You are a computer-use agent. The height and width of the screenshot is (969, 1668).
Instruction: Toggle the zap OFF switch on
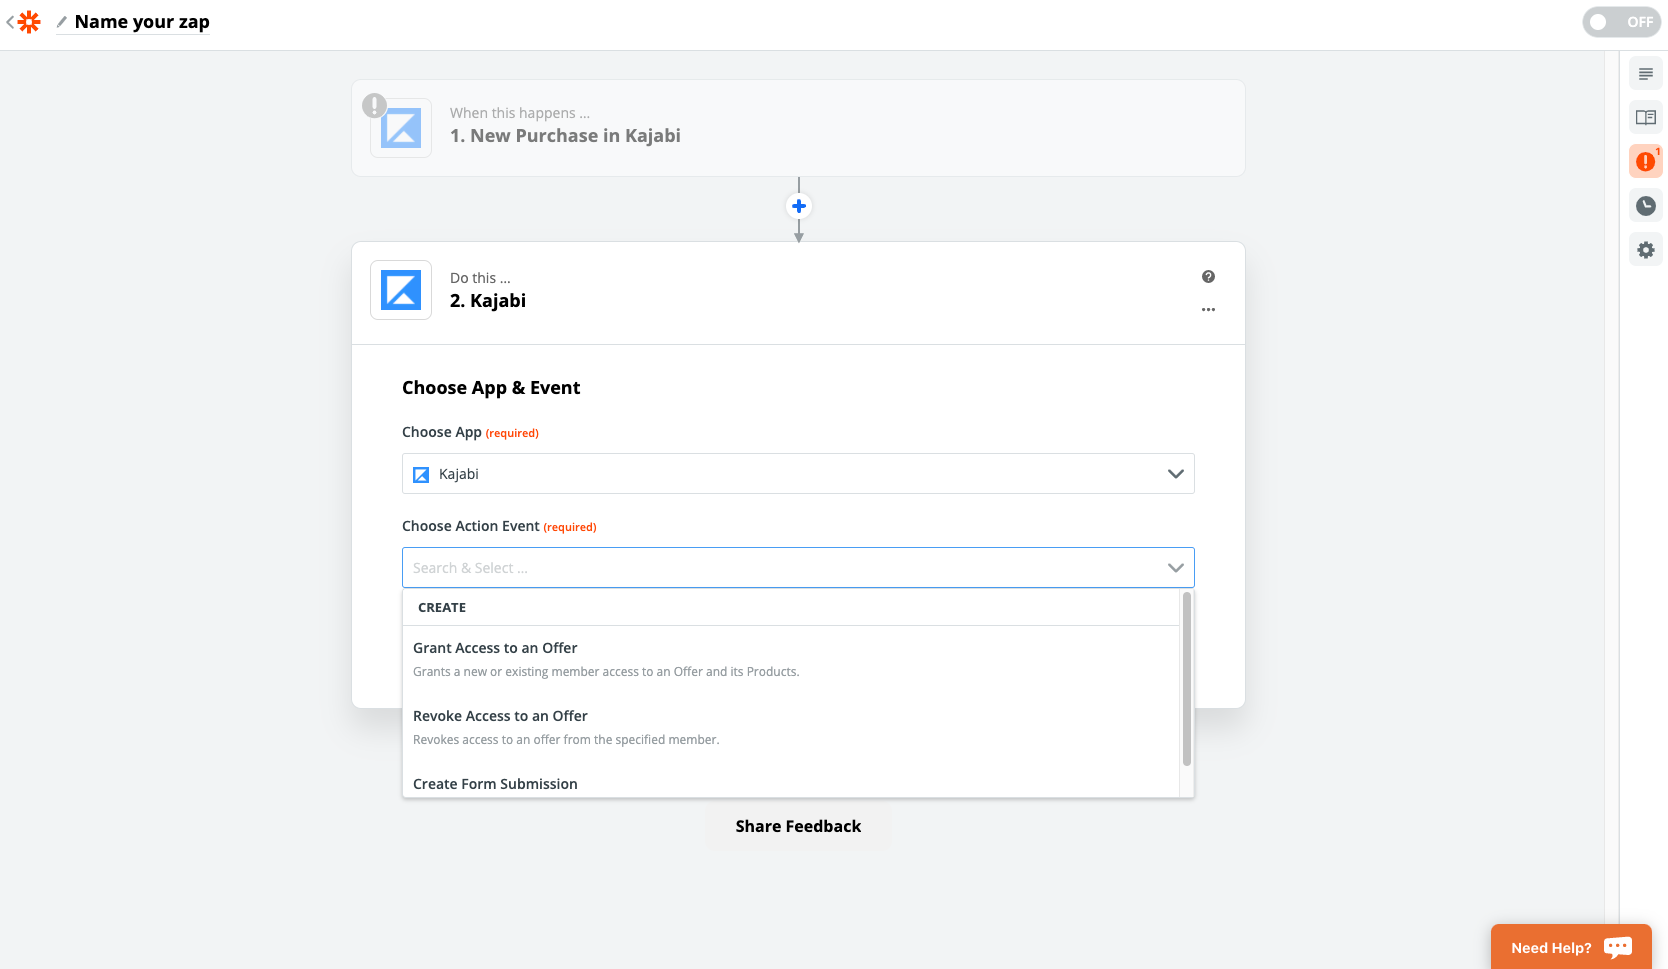pyautogui.click(x=1621, y=22)
